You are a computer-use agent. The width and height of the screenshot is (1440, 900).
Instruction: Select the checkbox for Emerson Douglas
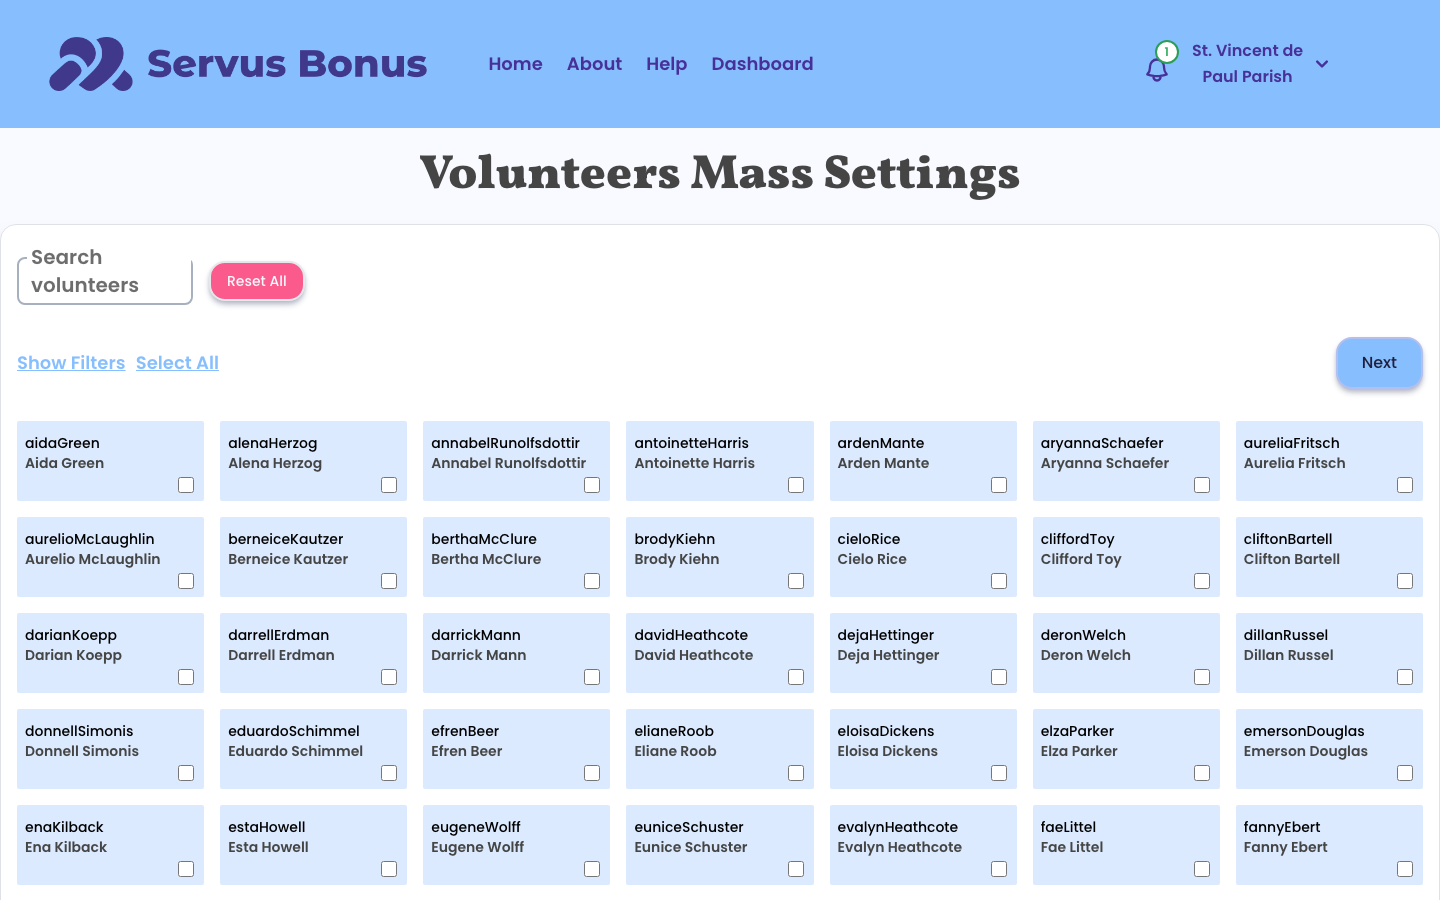pos(1405,773)
